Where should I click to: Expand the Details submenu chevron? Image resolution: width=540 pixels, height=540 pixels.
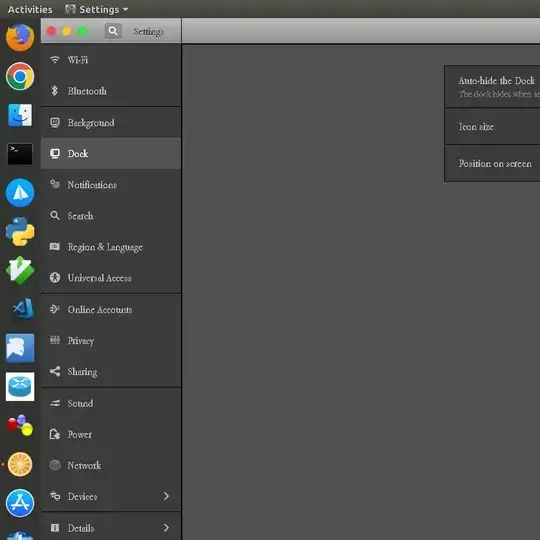[x=166, y=528]
